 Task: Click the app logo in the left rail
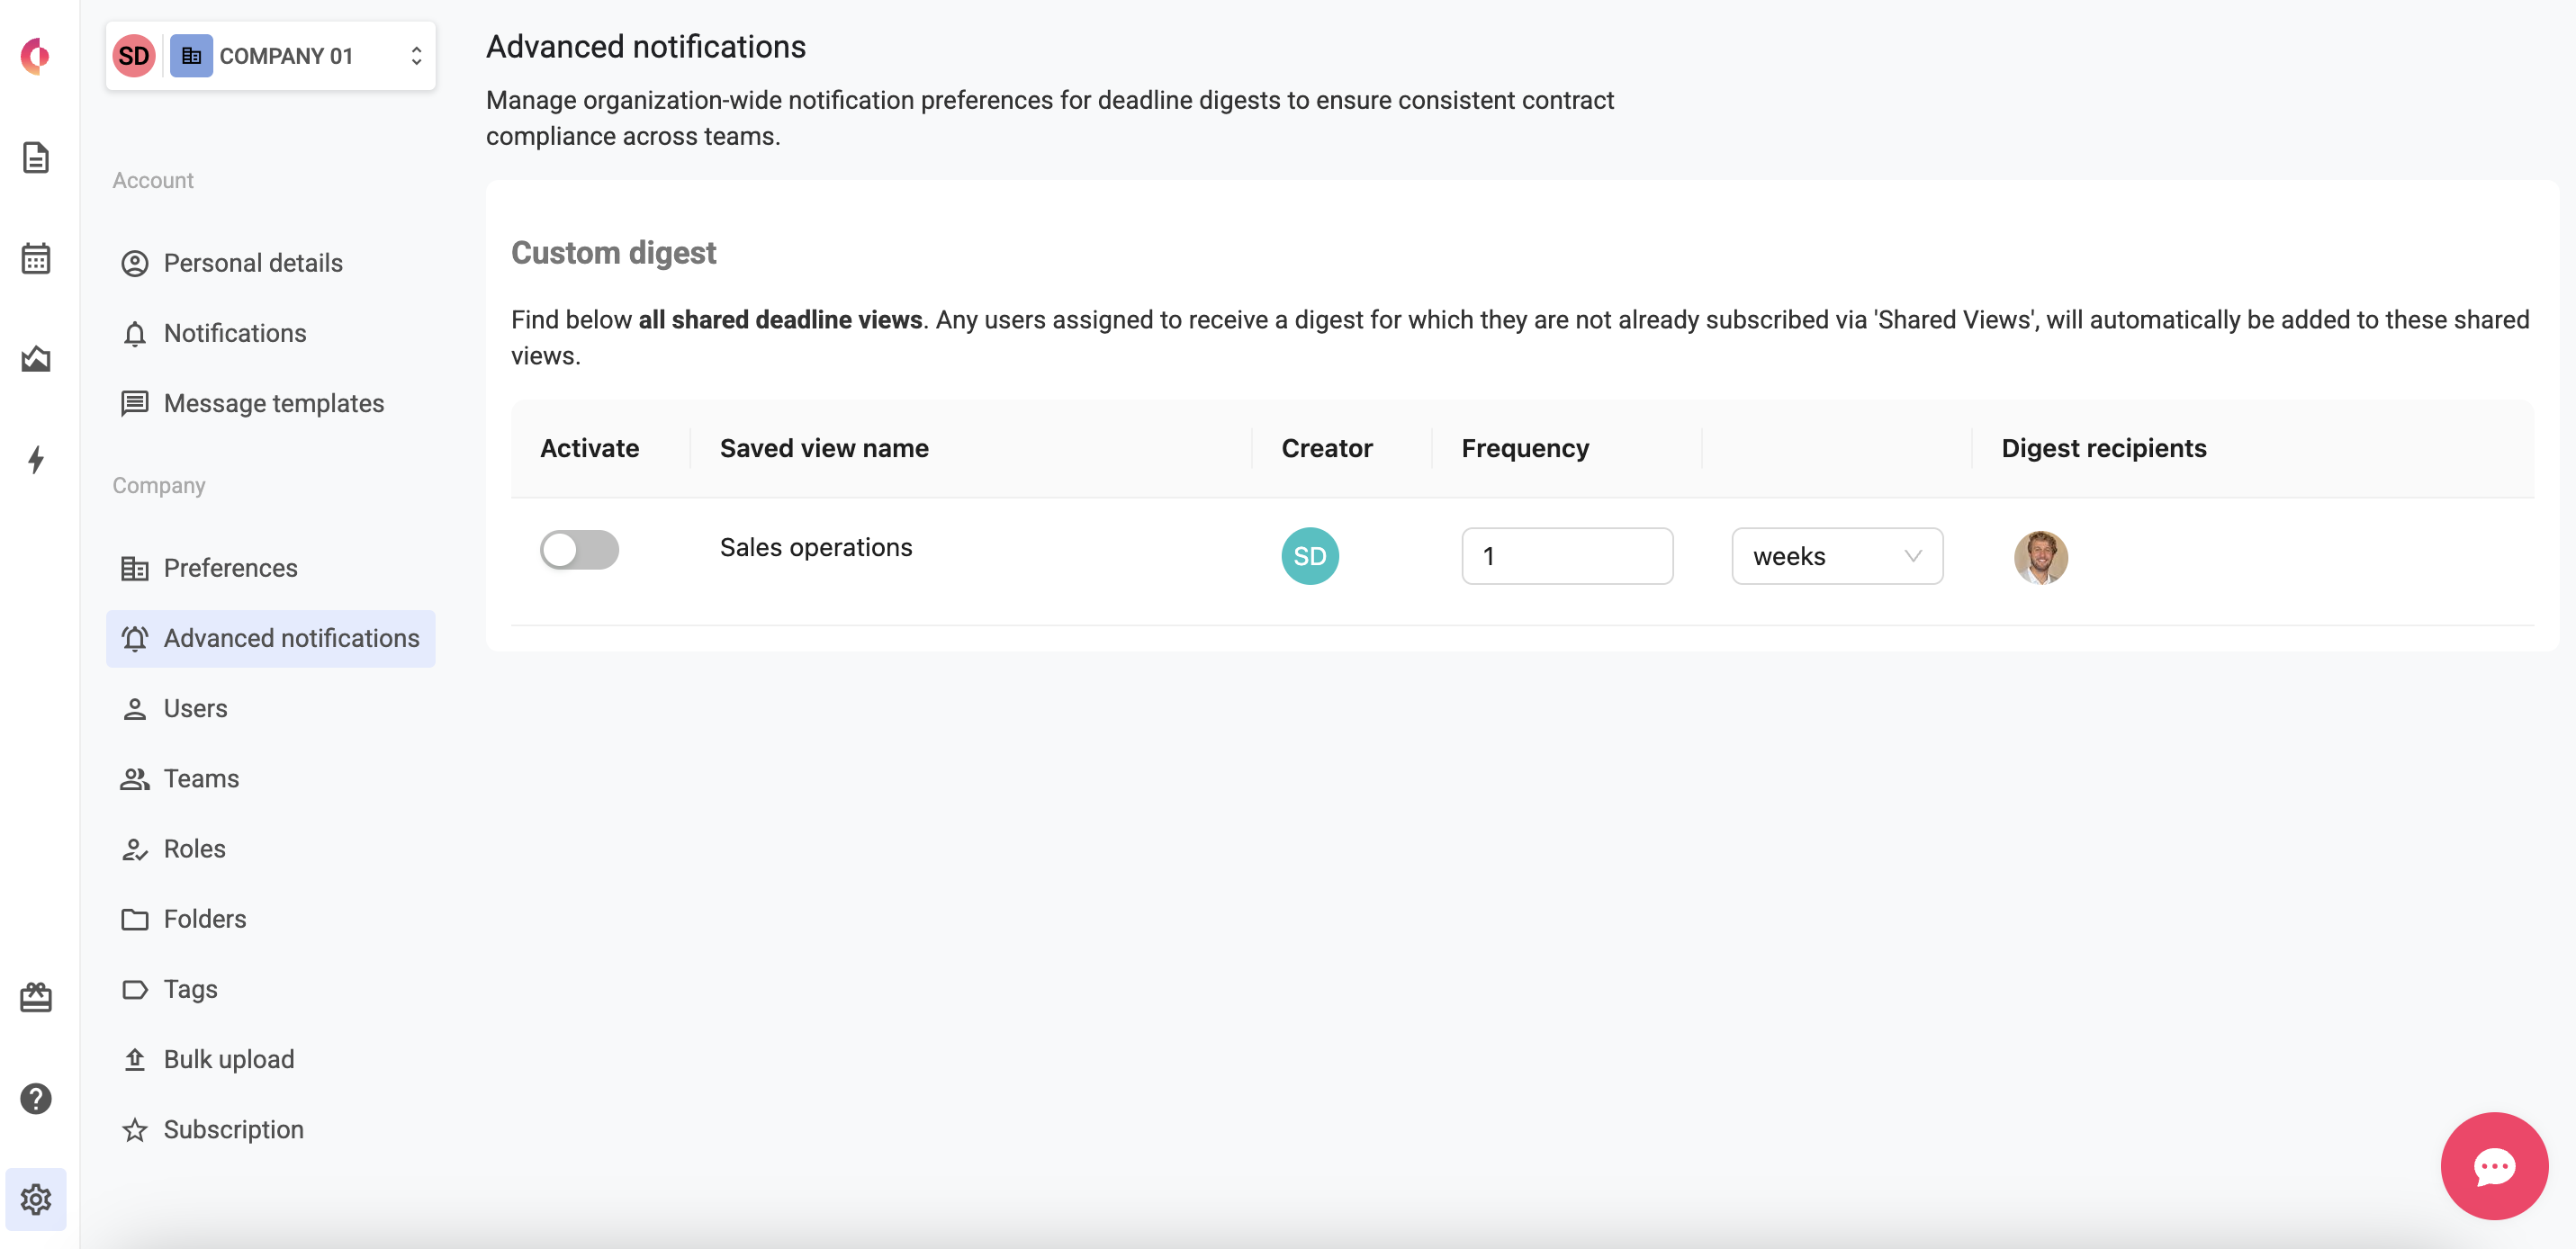36,56
